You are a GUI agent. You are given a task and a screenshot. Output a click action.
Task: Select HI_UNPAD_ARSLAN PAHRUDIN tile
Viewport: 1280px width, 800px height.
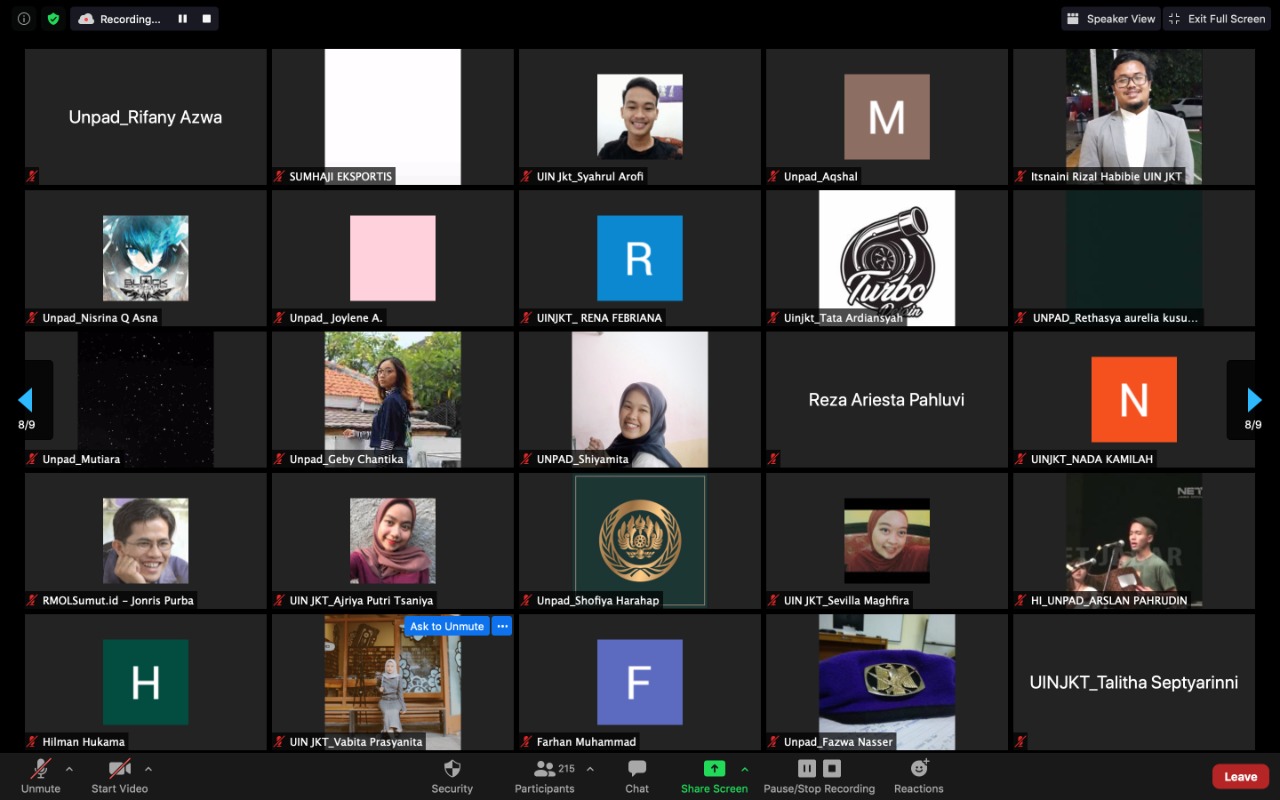point(1134,541)
